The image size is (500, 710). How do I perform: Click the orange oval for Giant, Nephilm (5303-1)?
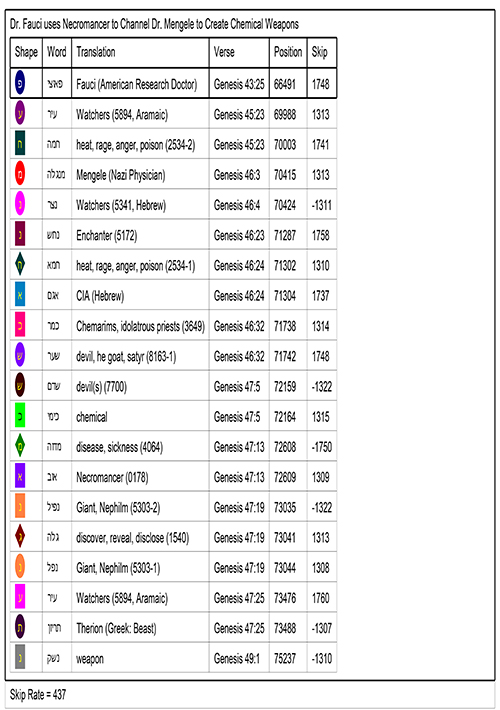(20, 567)
